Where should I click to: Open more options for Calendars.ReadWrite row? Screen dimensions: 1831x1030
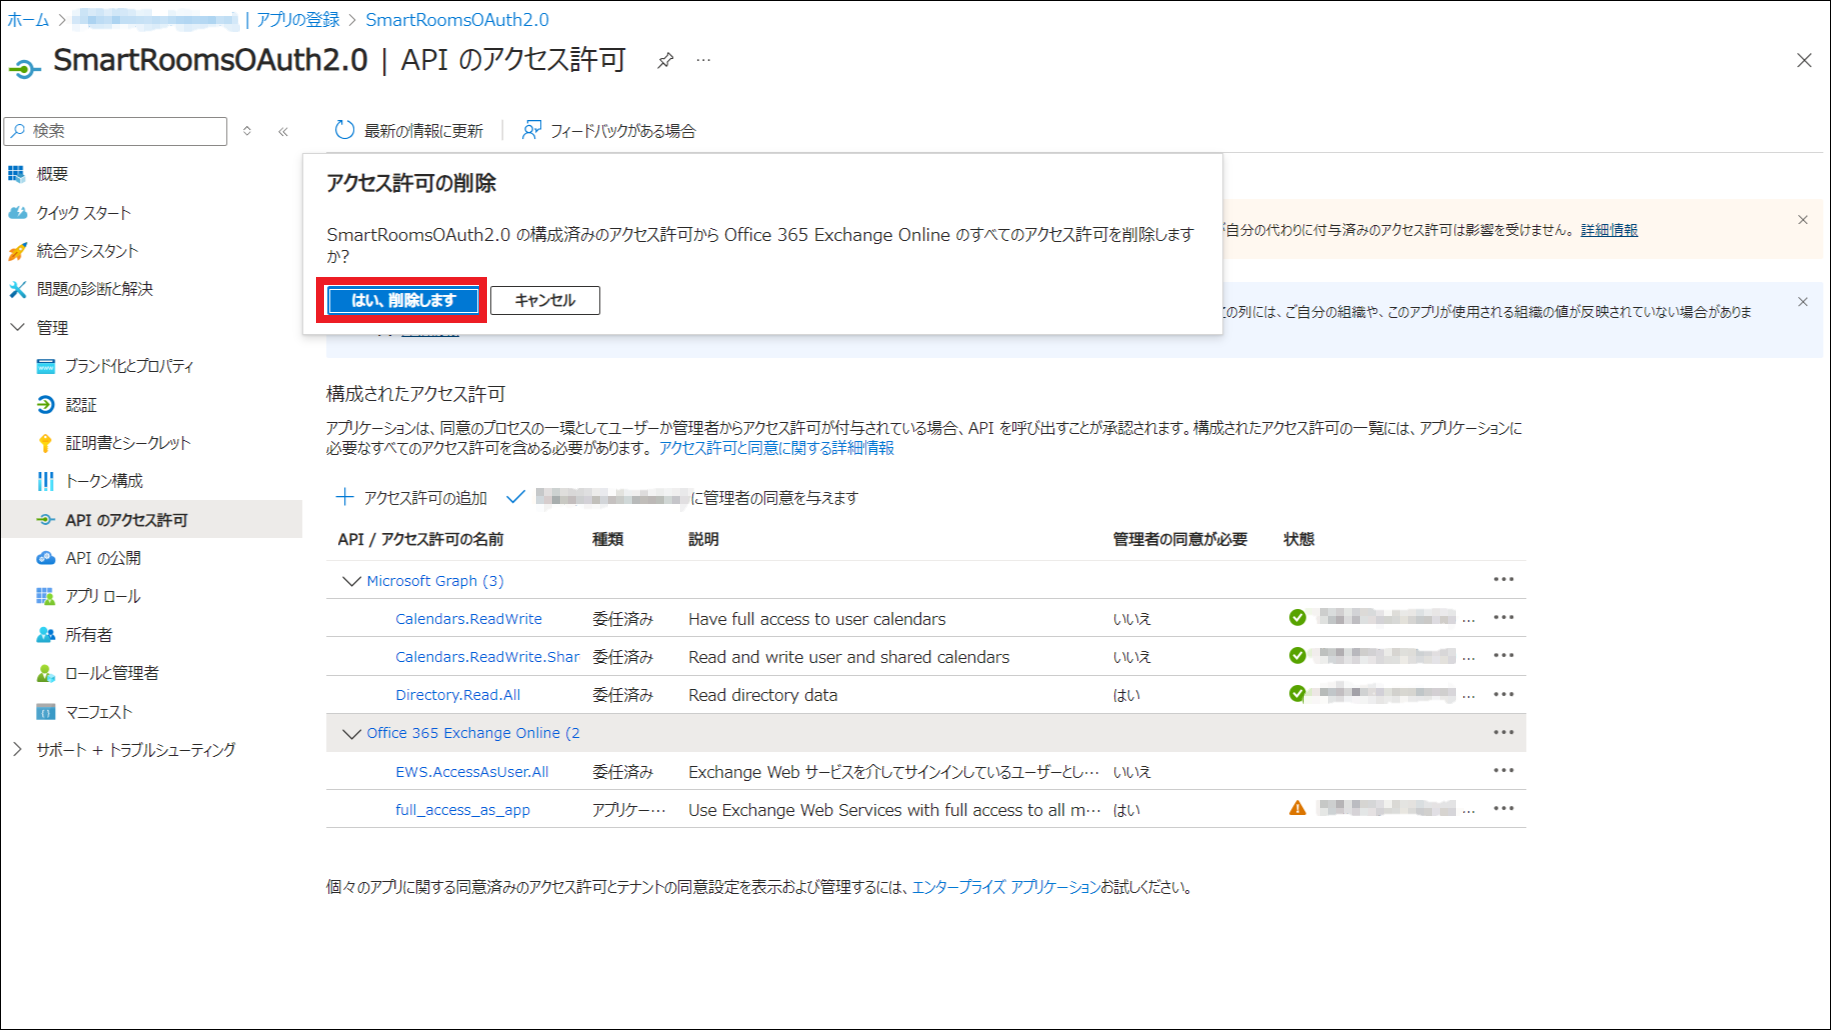1503,618
